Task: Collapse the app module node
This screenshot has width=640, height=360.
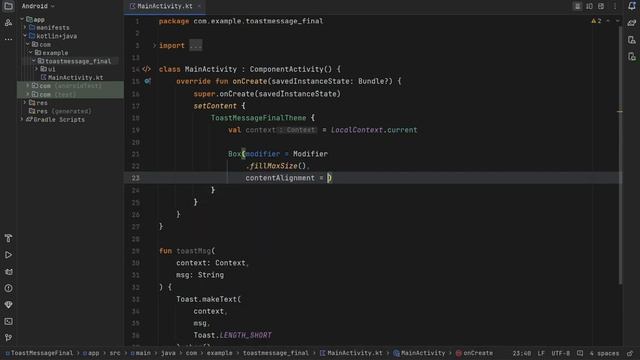Action: click(22, 19)
